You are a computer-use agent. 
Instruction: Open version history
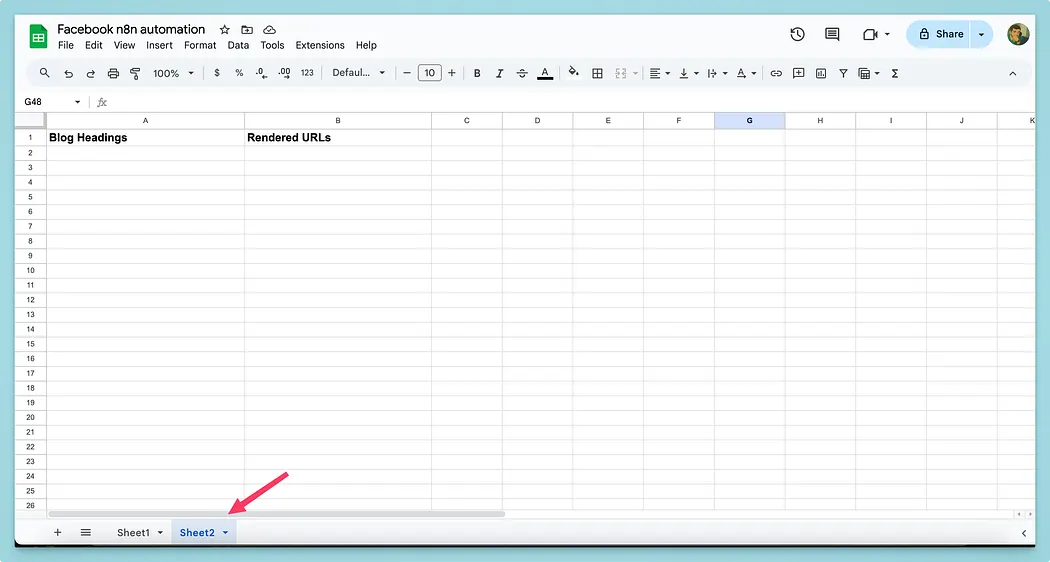pyautogui.click(x=797, y=34)
